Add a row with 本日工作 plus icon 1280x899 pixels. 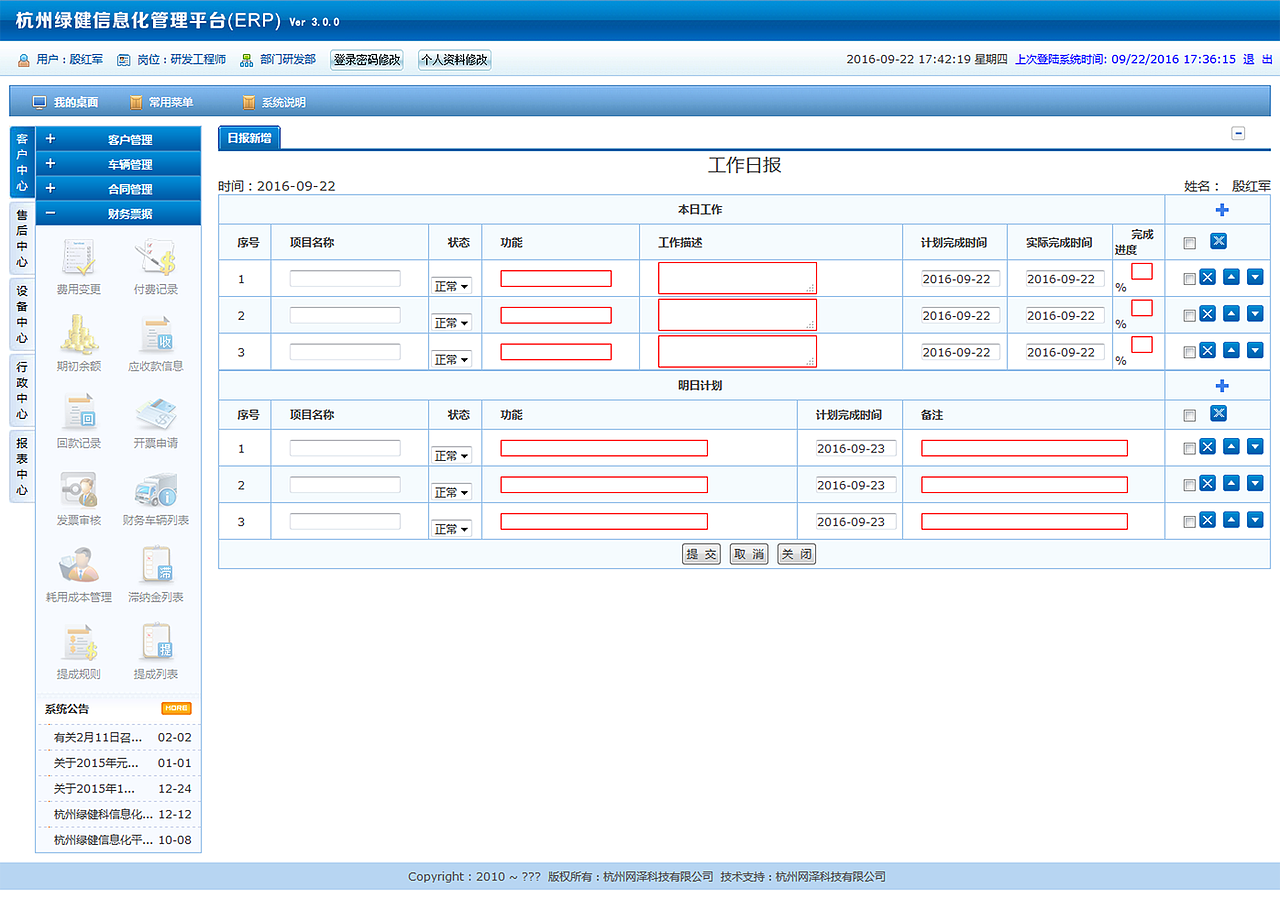[x=1221, y=210]
